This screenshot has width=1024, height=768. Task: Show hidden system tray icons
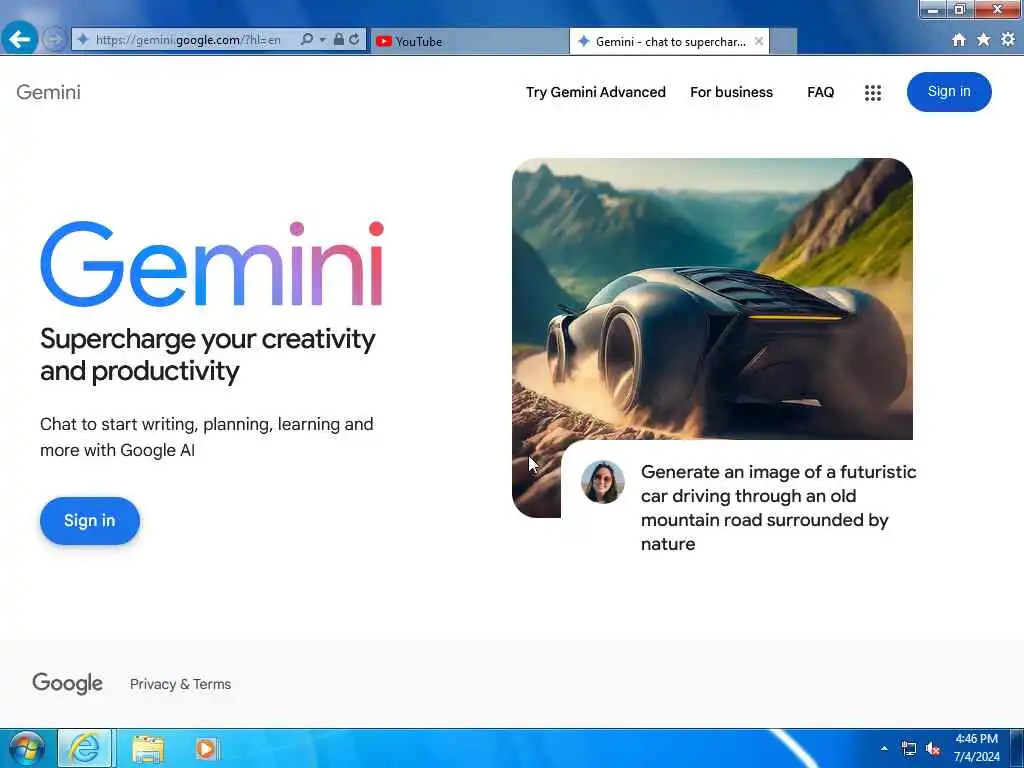tap(884, 748)
